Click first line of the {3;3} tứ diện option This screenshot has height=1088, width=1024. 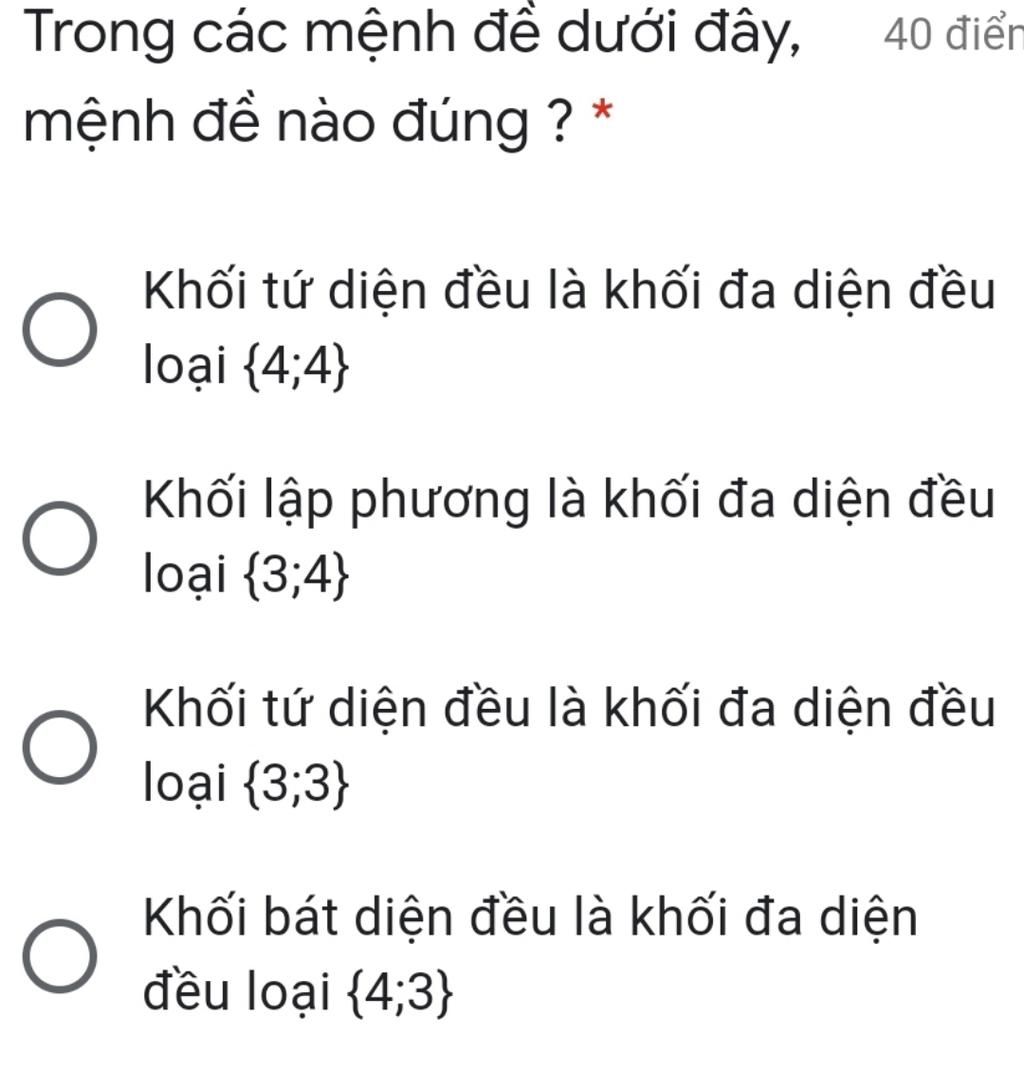(x=569, y=709)
